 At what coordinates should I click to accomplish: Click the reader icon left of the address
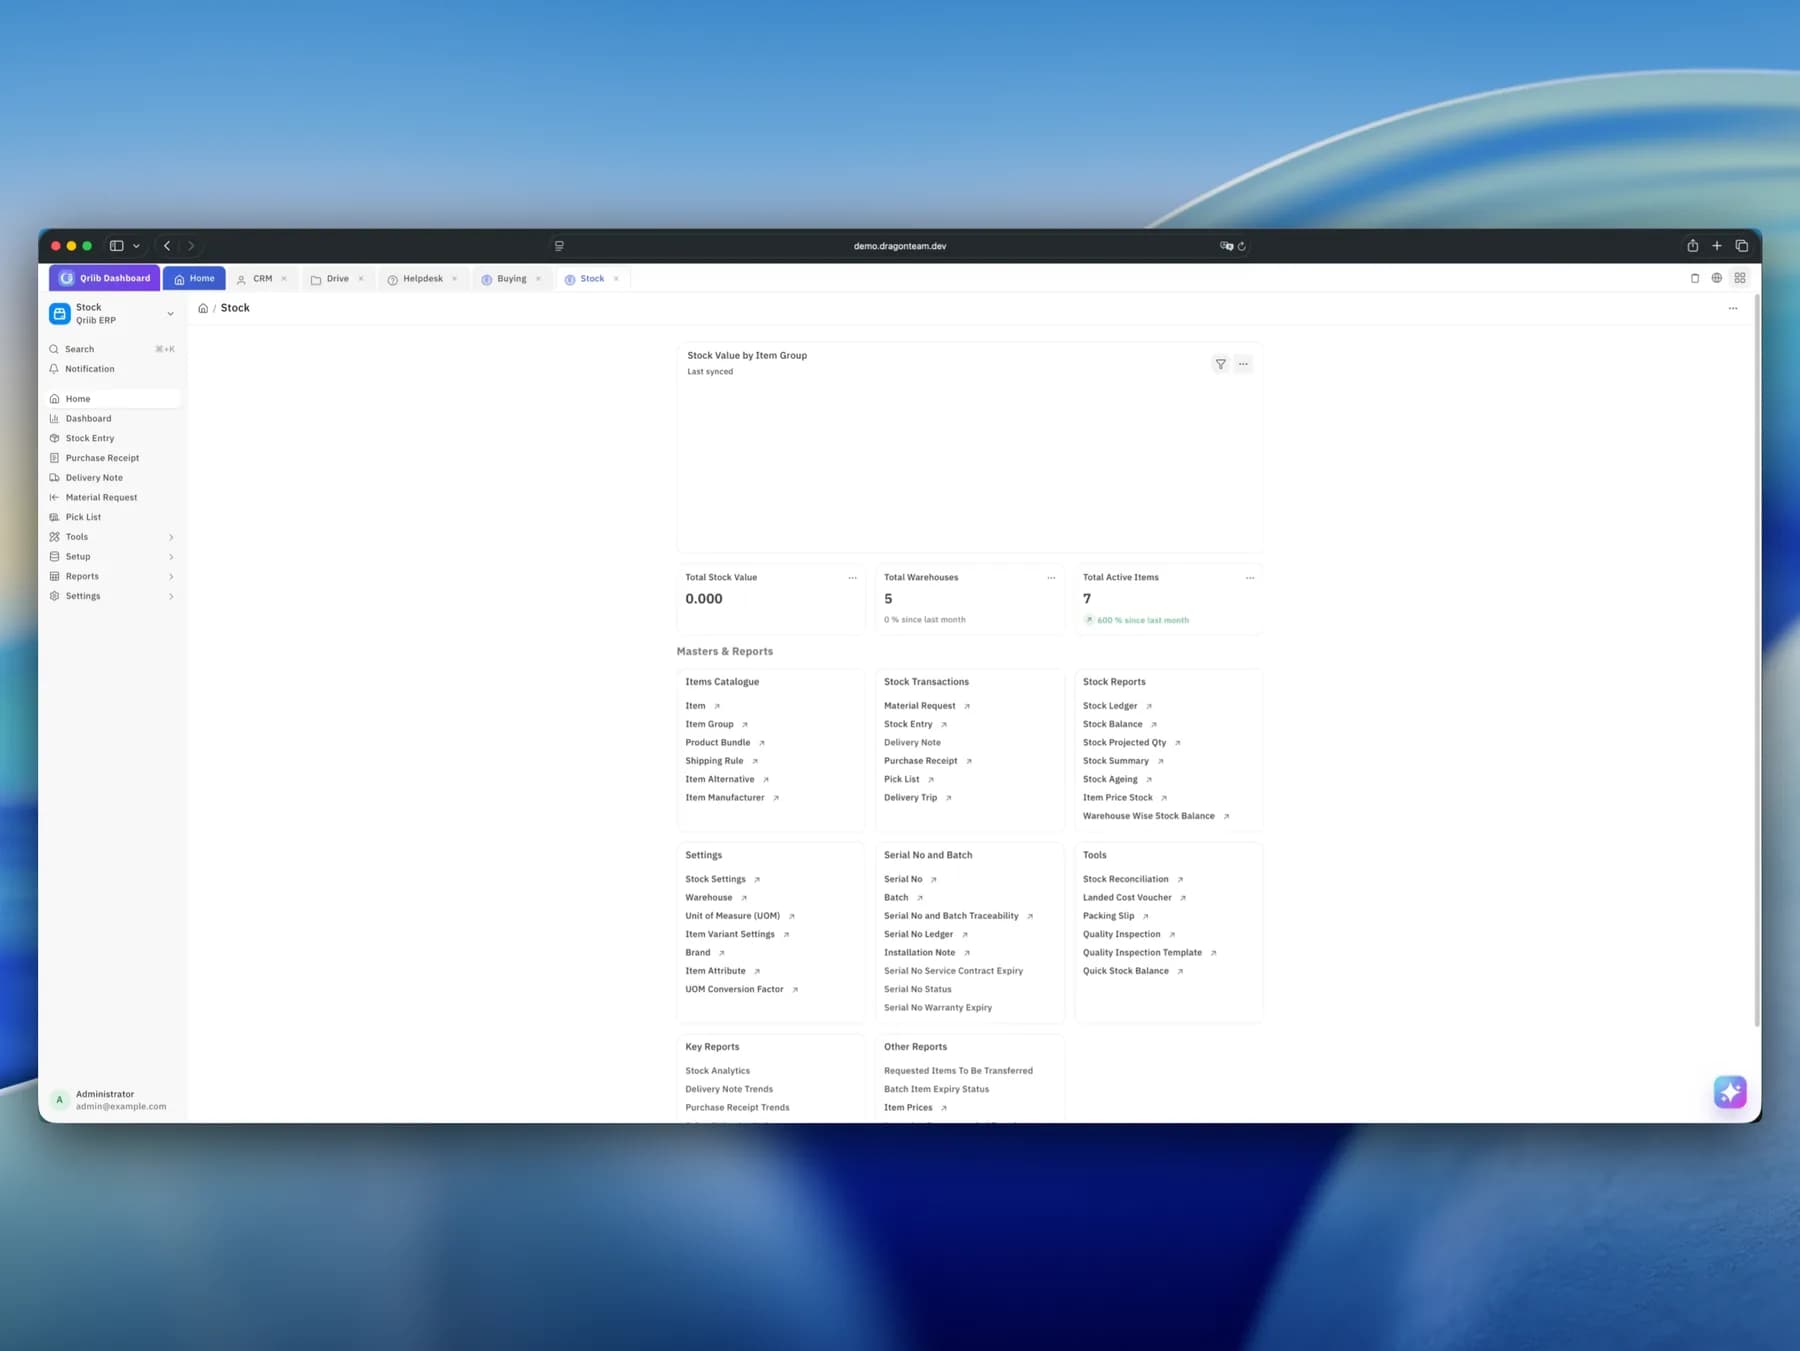pyautogui.click(x=559, y=246)
